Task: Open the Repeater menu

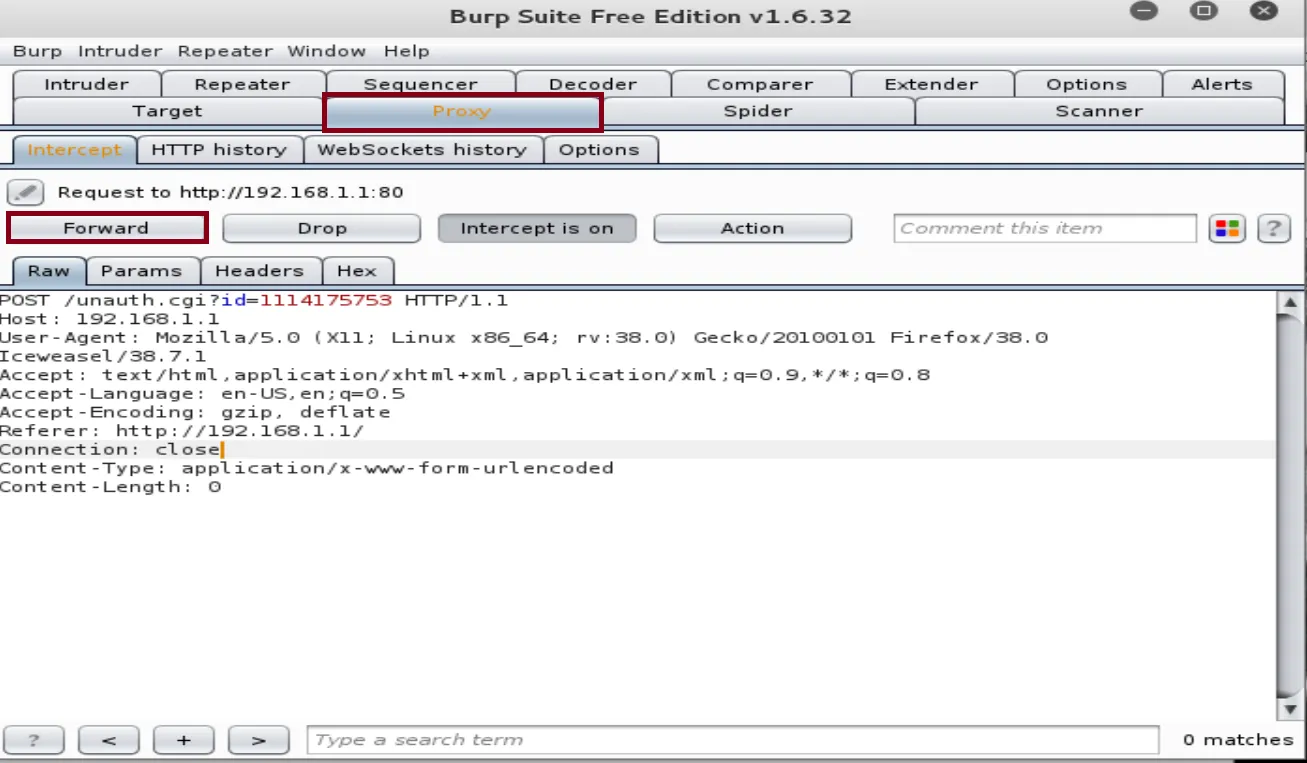Action: pyautogui.click(x=225, y=51)
